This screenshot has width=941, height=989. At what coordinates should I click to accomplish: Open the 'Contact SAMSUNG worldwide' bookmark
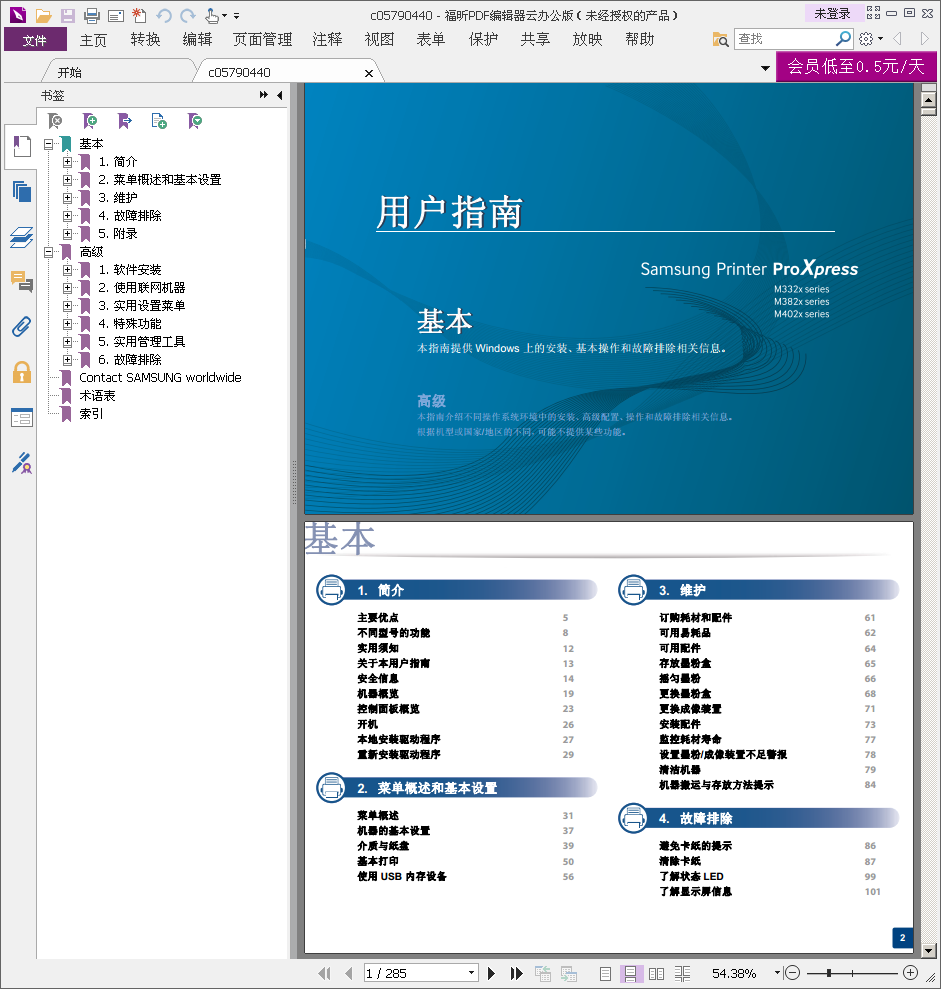click(x=160, y=378)
